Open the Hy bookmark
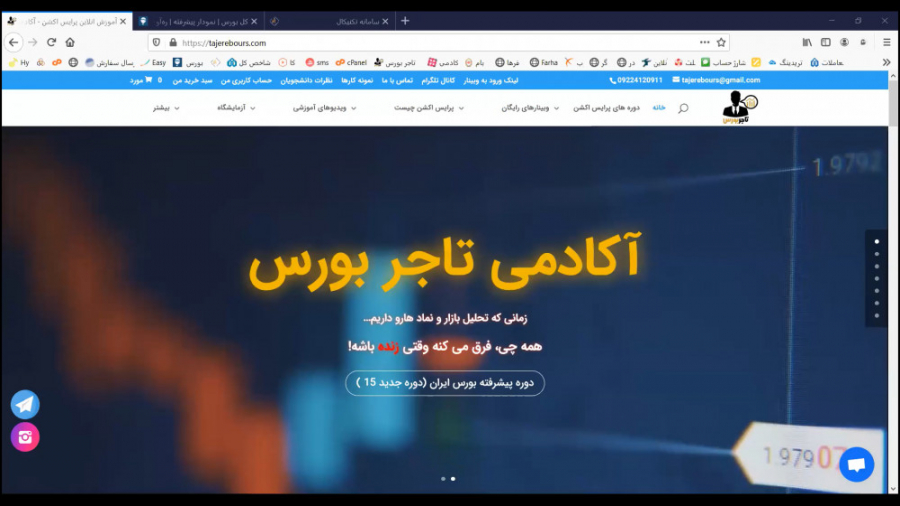 (19, 63)
